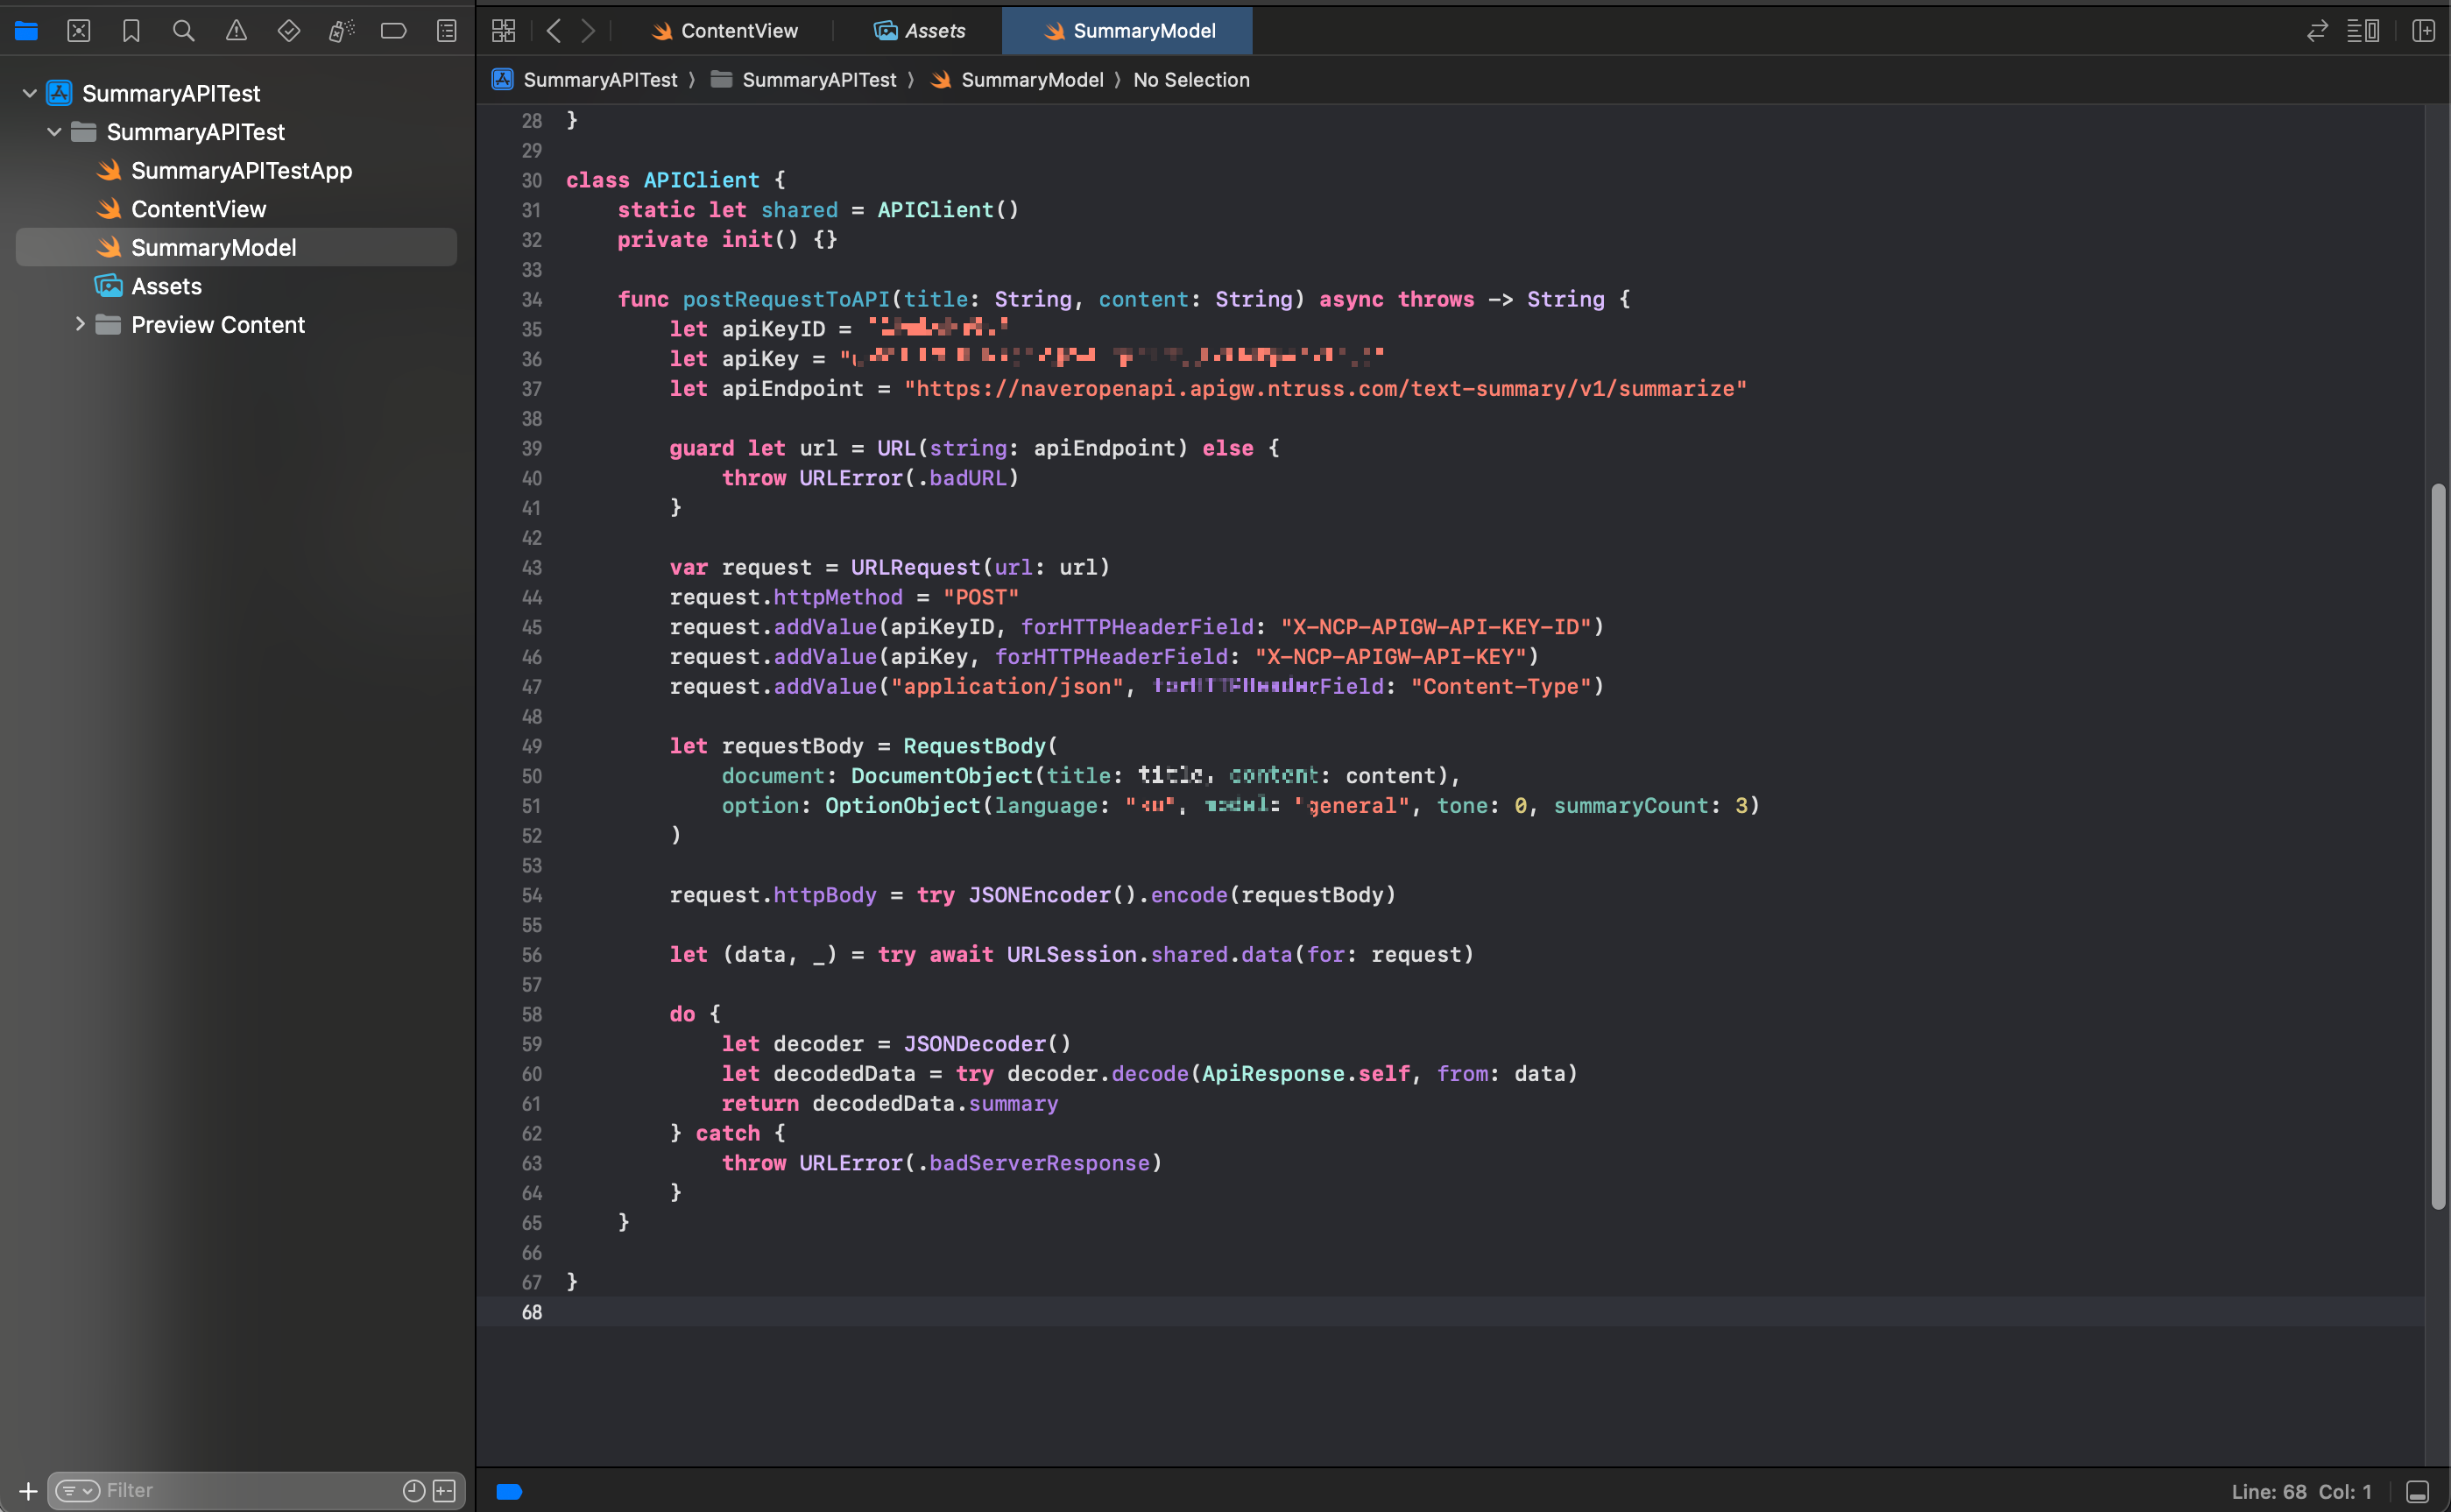This screenshot has width=2451, height=1512.
Task: Open the related items grid menu
Action: point(503,31)
